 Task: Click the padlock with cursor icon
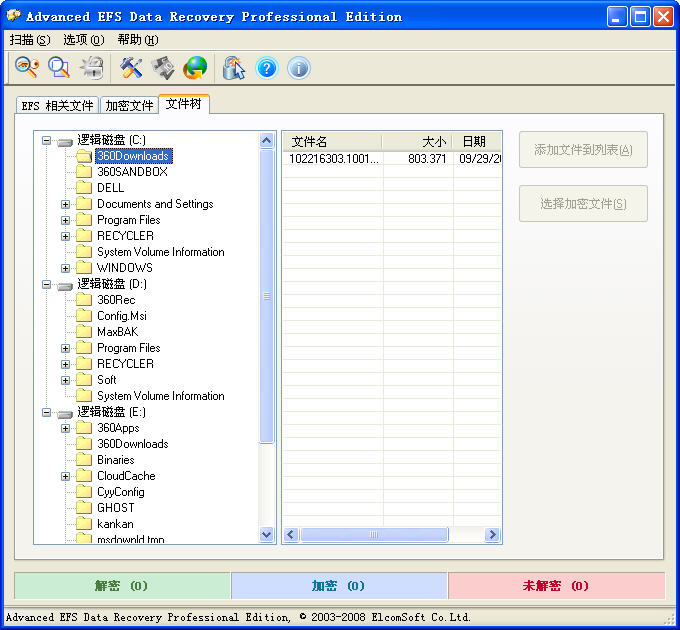click(x=234, y=67)
